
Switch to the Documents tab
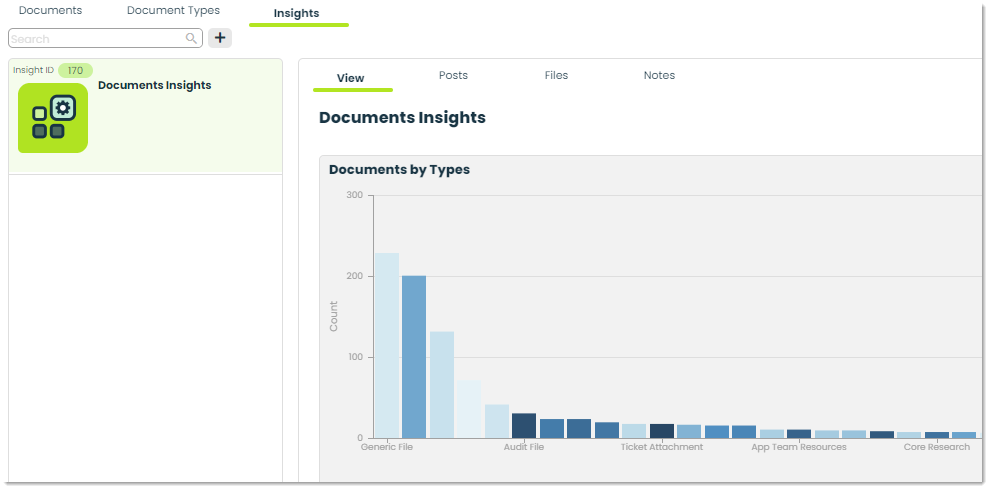51,11
